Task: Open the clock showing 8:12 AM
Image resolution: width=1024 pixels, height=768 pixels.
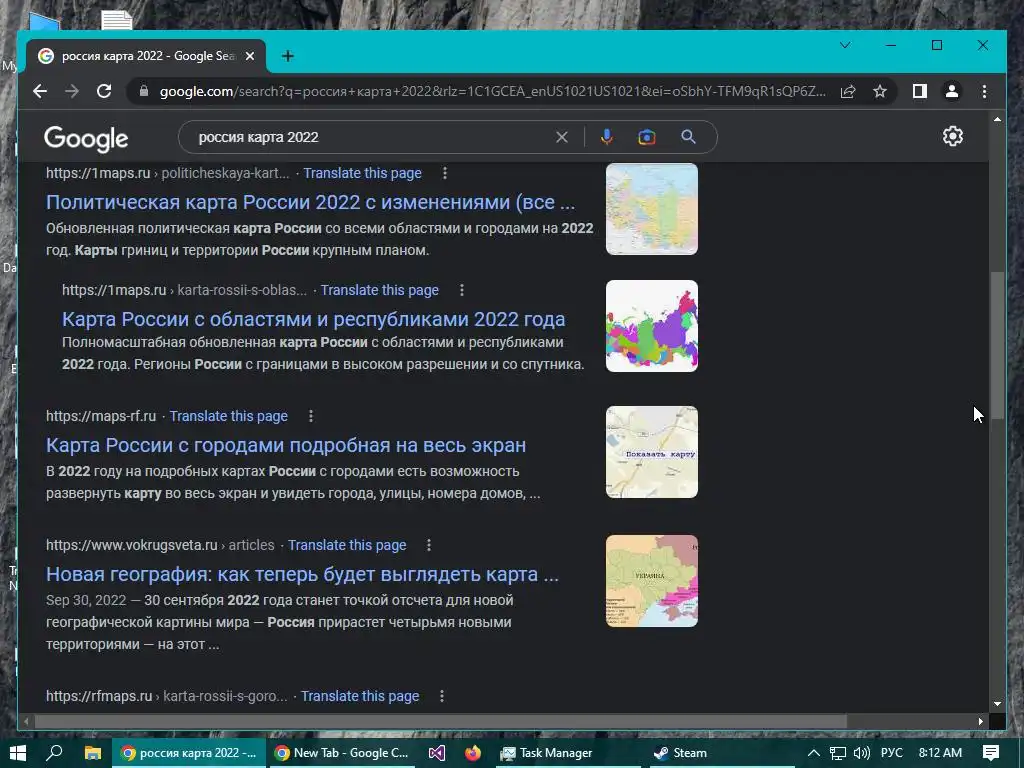Action: click(940, 753)
